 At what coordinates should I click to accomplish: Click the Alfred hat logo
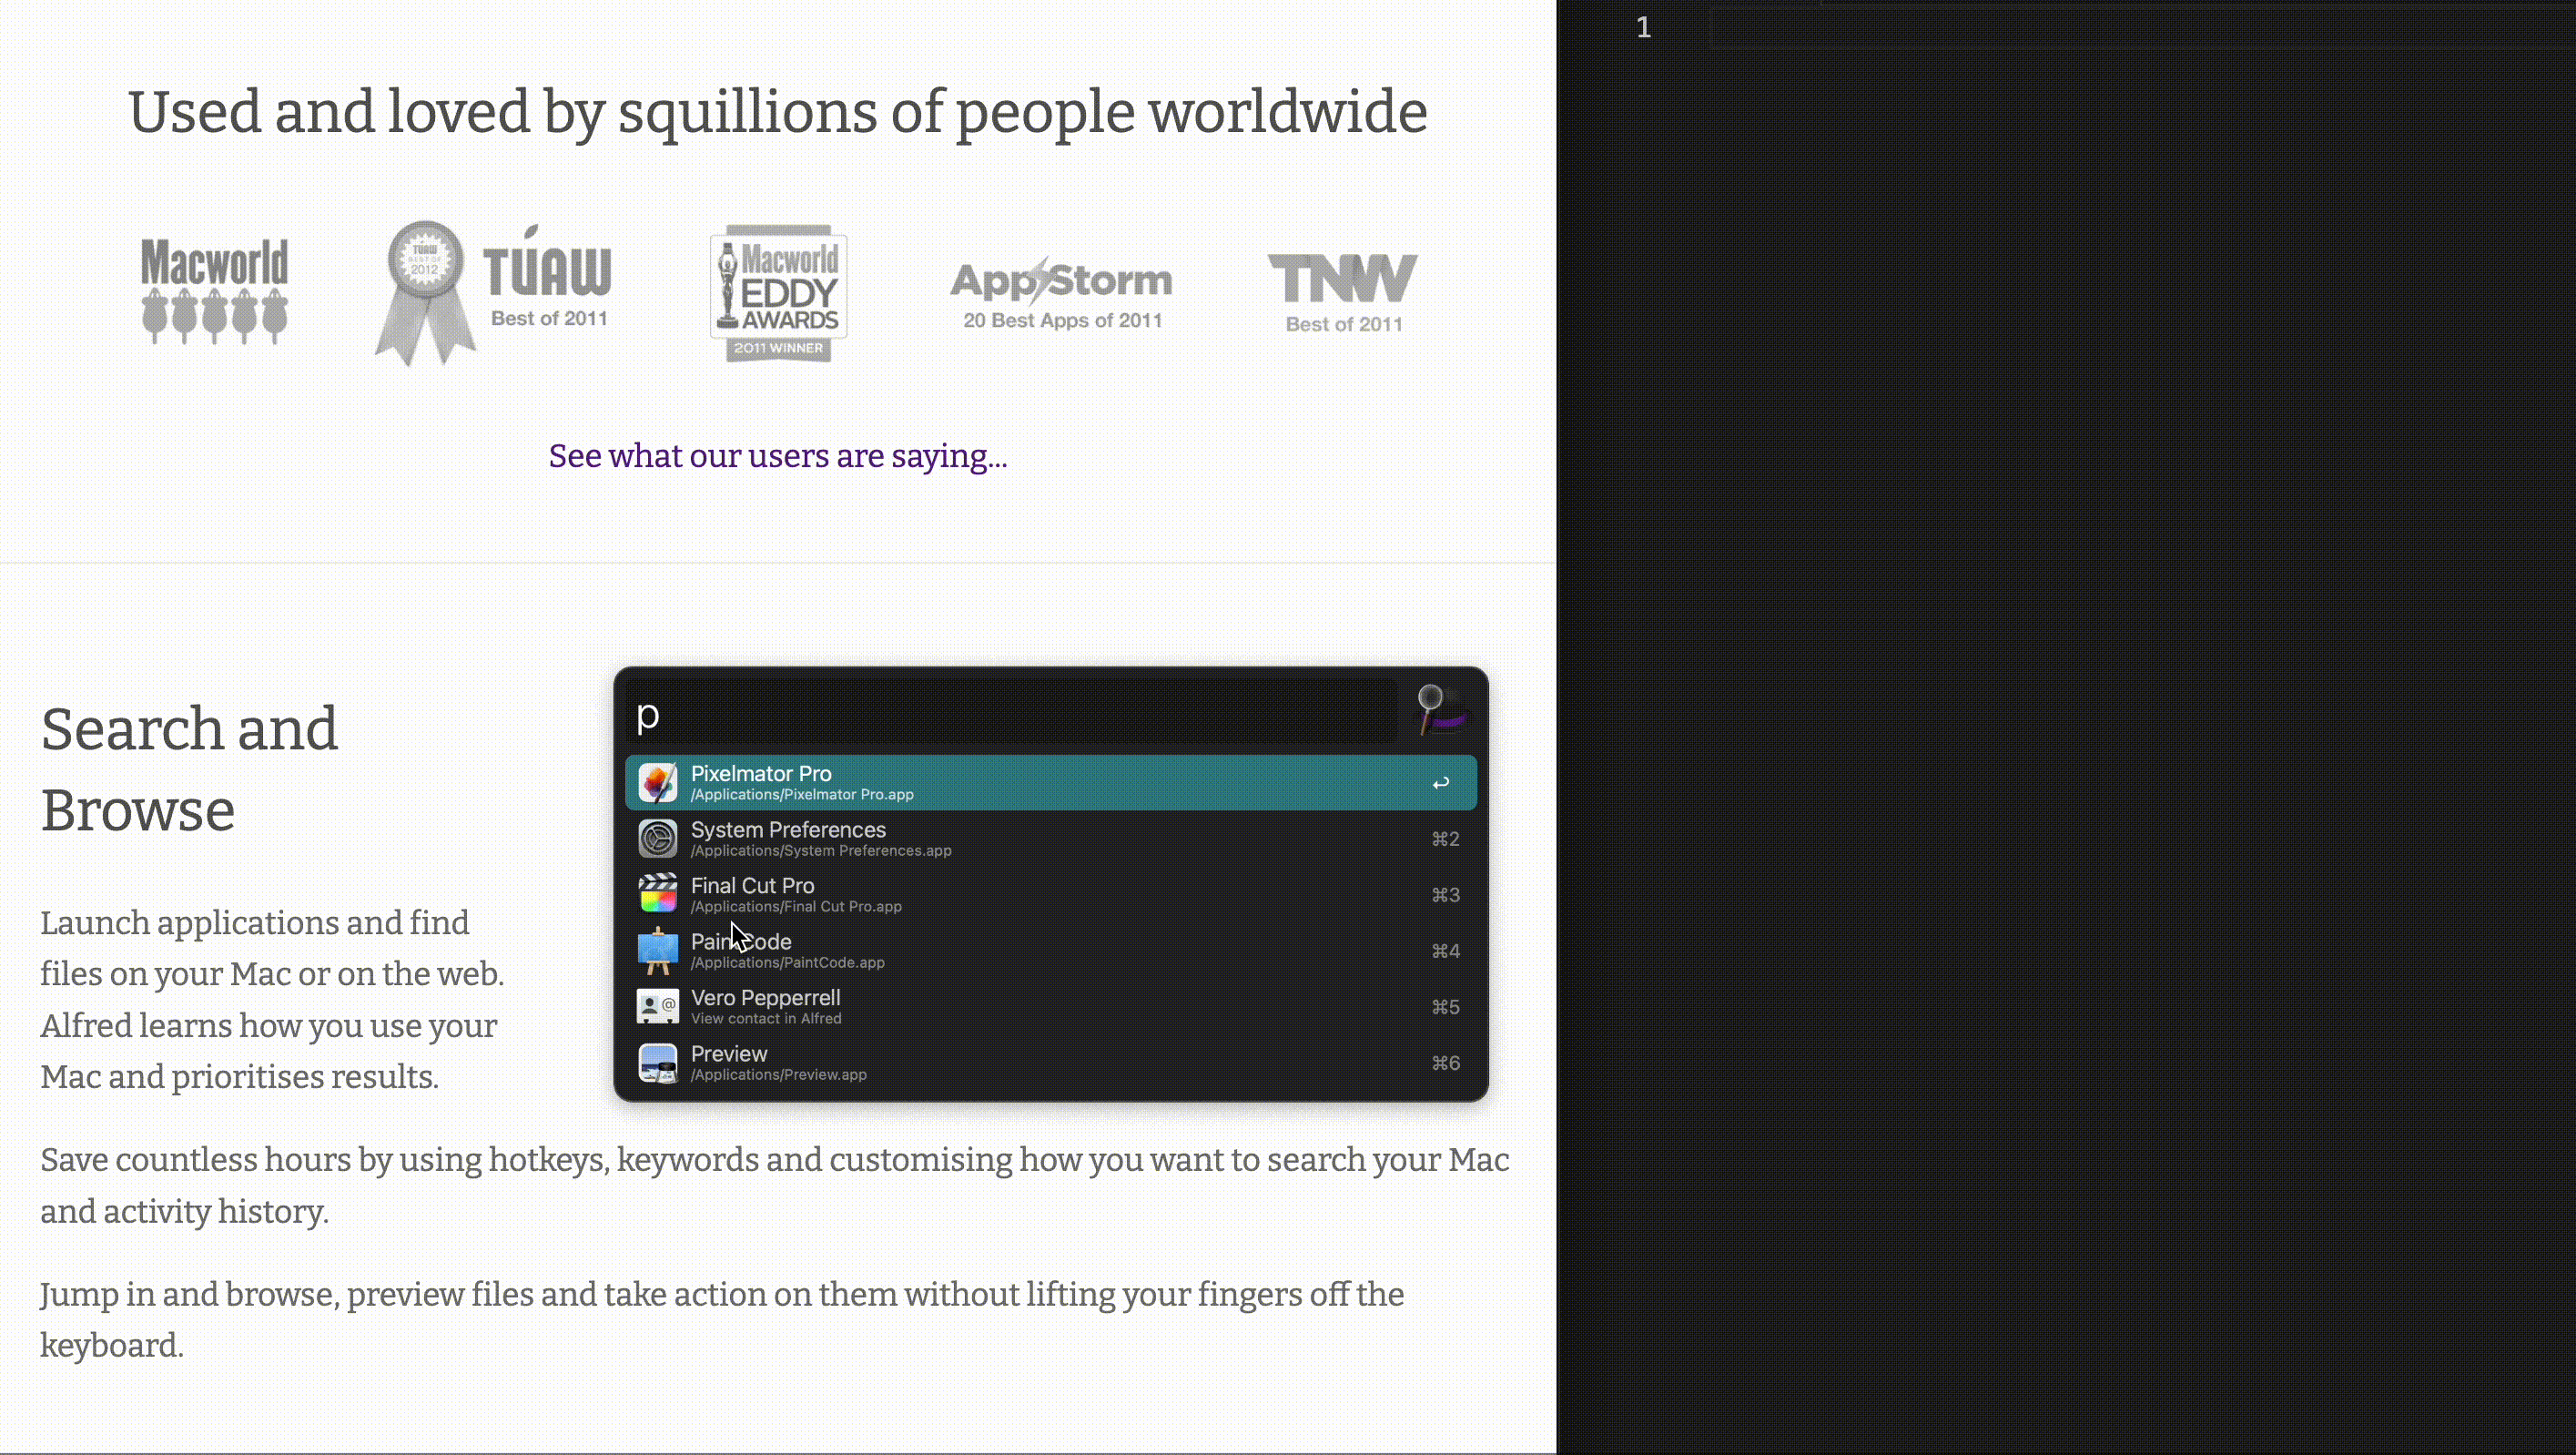(x=1441, y=711)
